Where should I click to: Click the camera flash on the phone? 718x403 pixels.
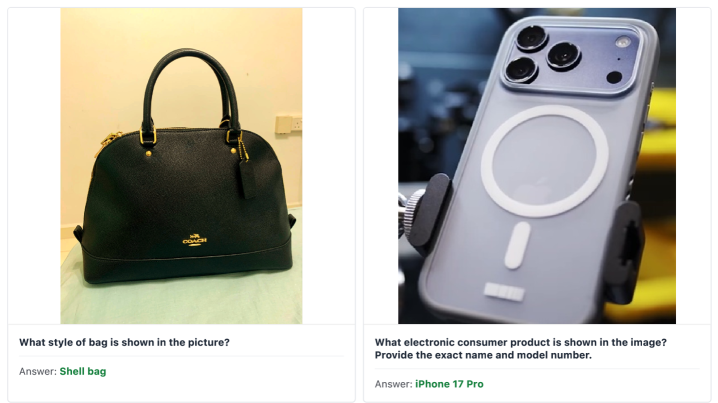(x=622, y=43)
